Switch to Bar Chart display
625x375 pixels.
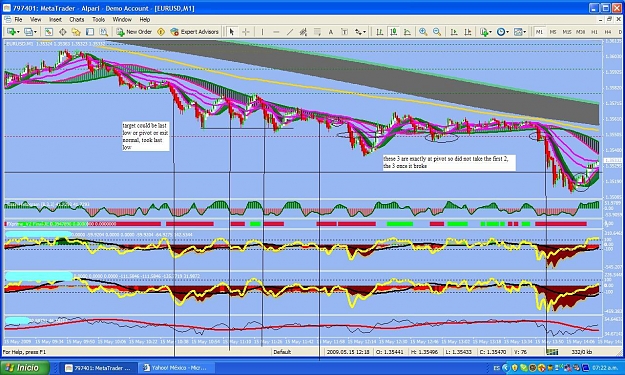[379, 32]
